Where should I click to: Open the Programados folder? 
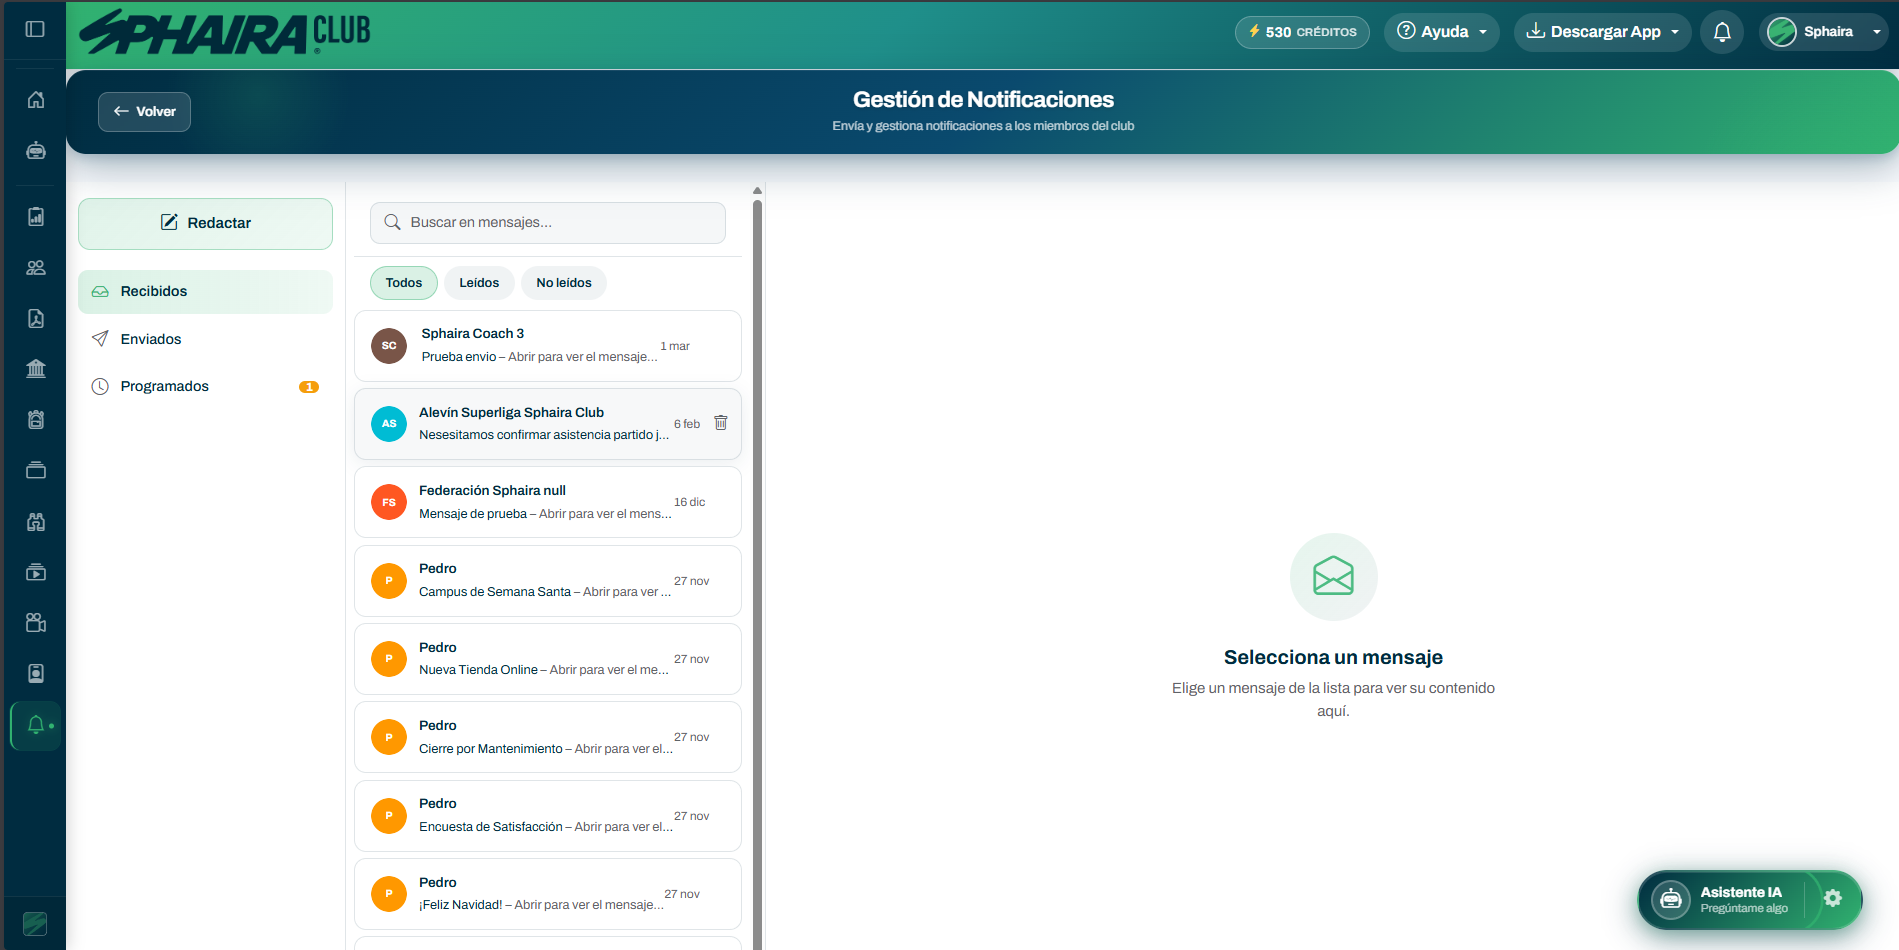(x=165, y=386)
